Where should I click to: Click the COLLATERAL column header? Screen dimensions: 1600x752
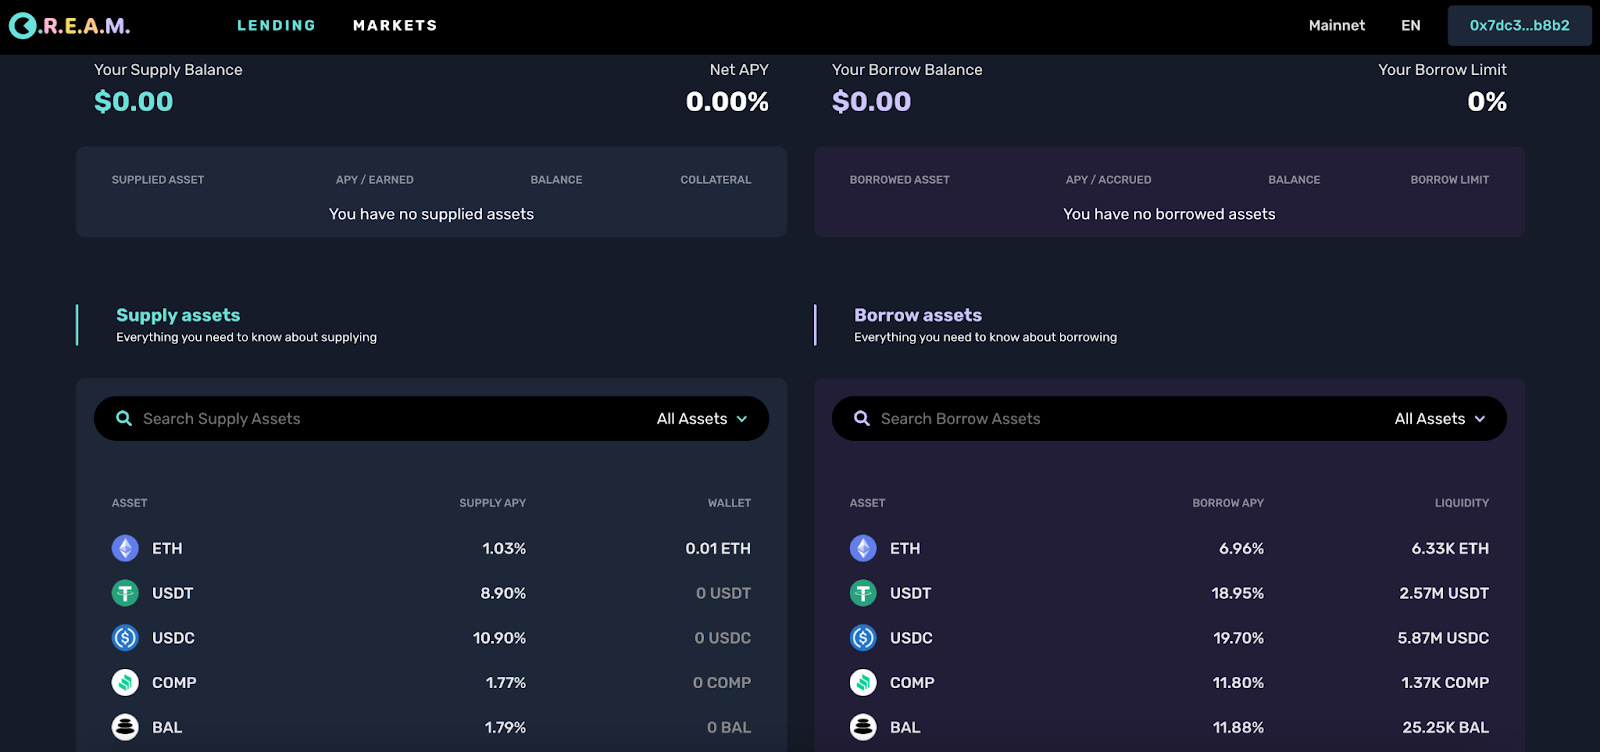coord(716,180)
